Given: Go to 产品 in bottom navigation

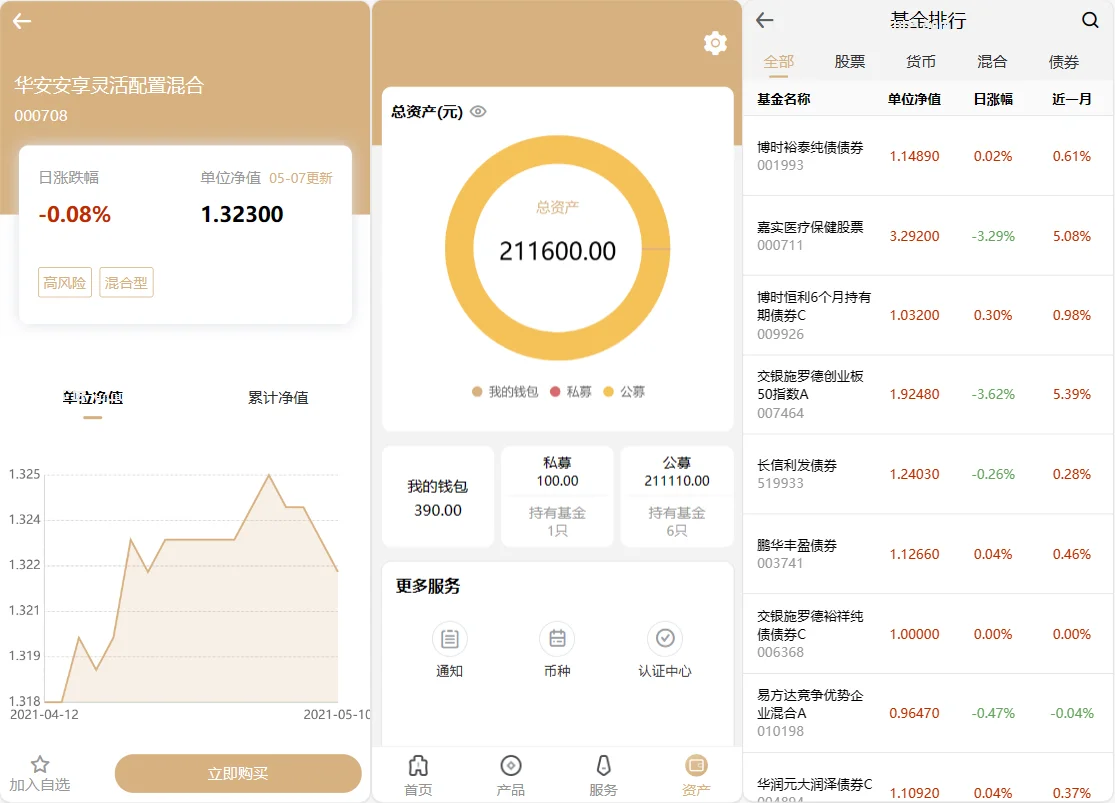Looking at the screenshot, I should (x=511, y=775).
